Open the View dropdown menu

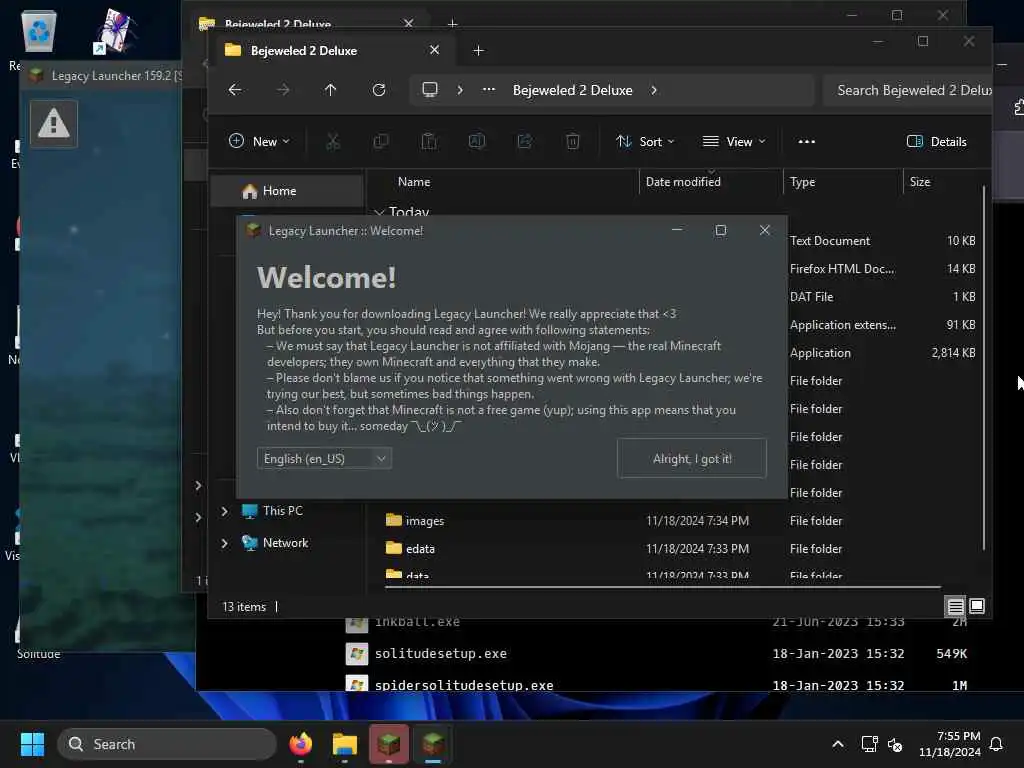pyautogui.click(x=733, y=141)
